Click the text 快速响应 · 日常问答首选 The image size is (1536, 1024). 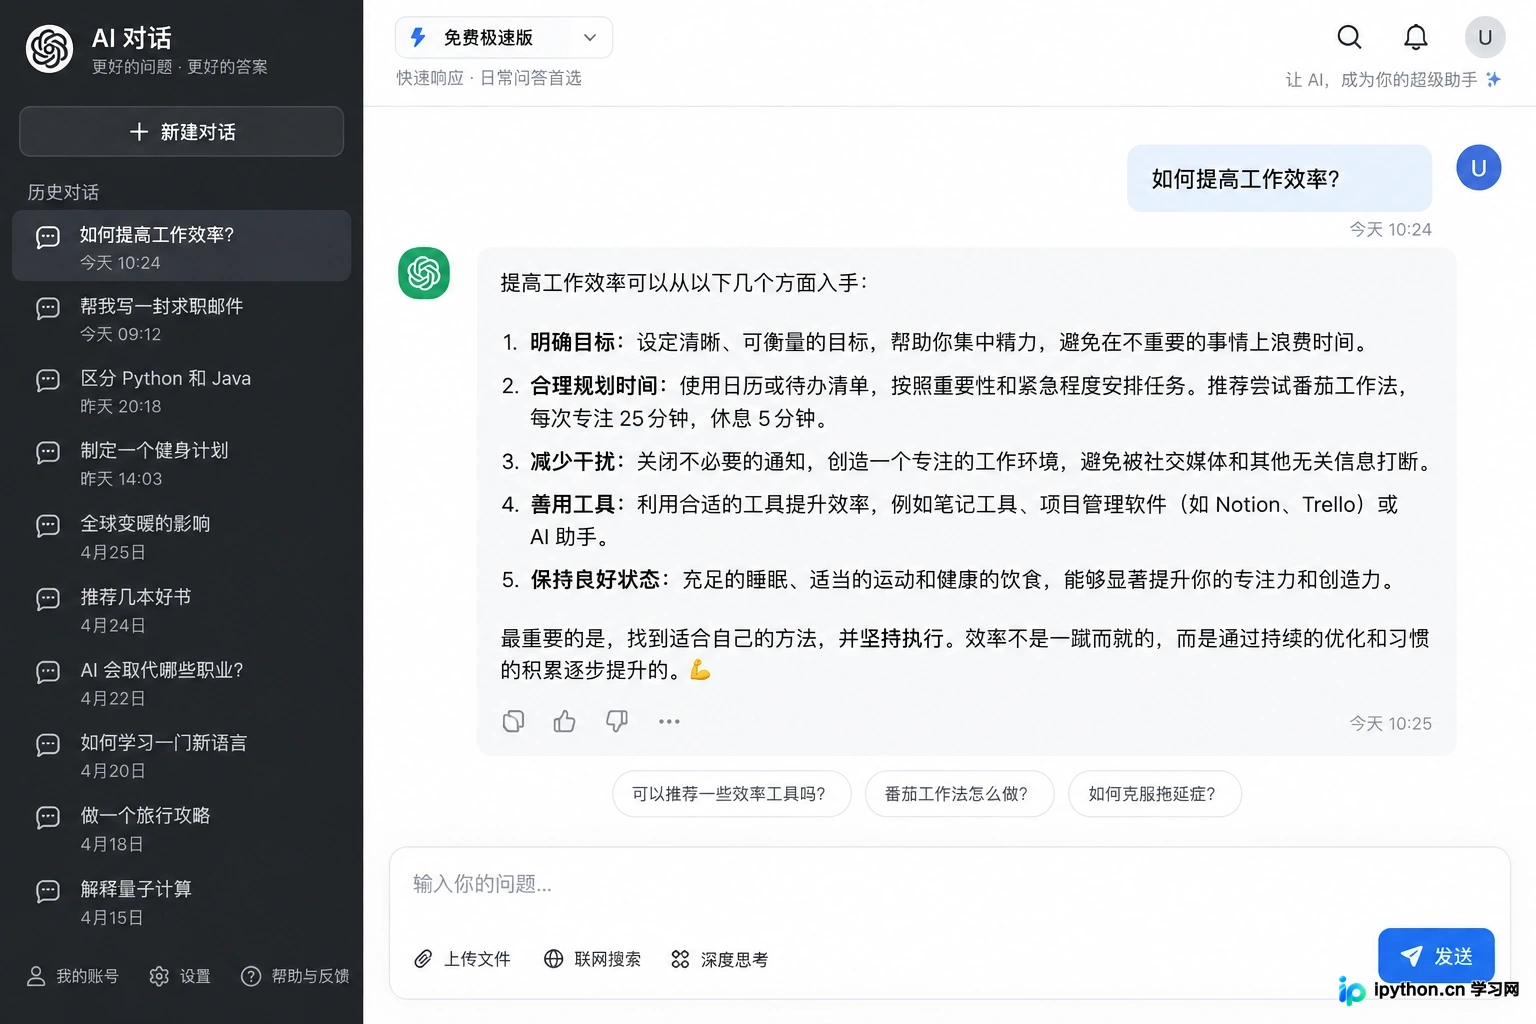click(488, 78)
